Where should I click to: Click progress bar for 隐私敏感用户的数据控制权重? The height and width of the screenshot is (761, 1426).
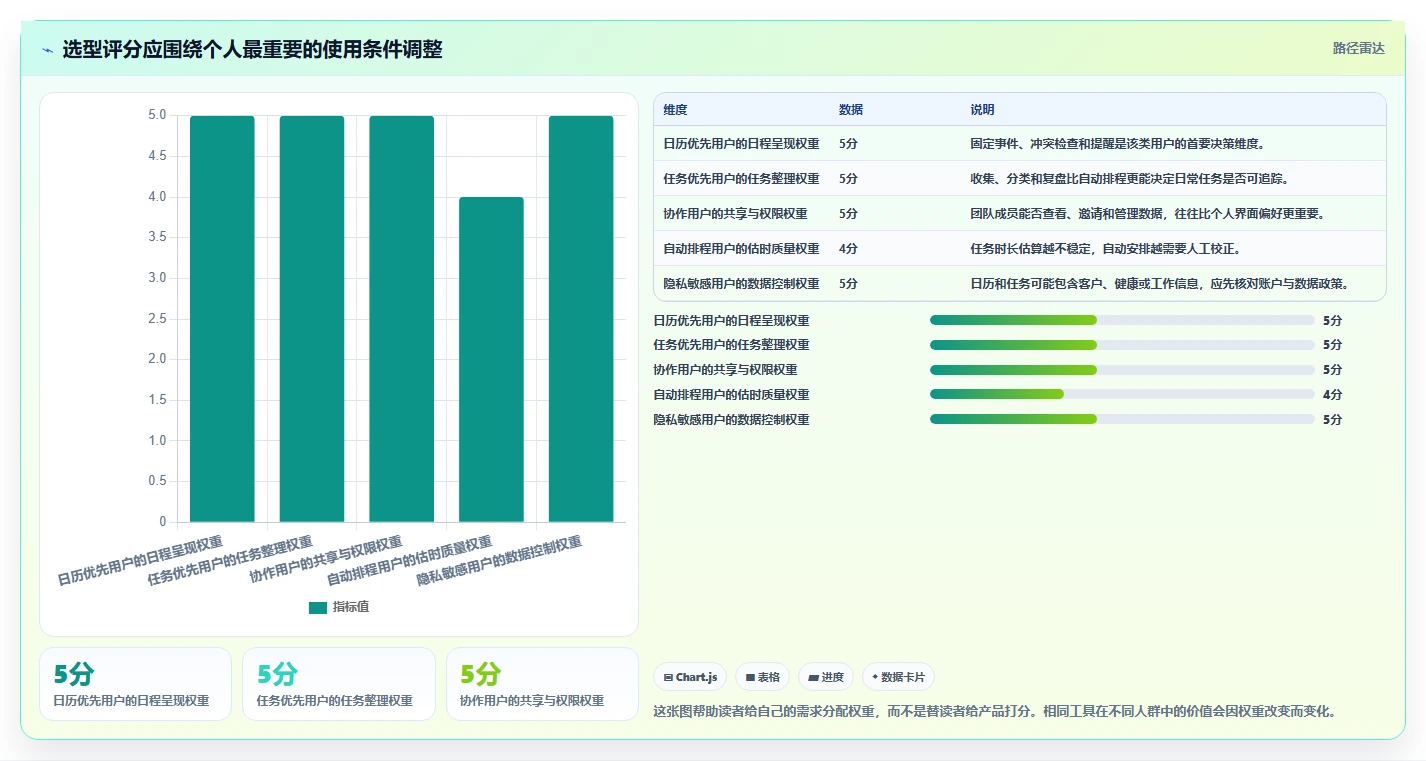(x=1122, y=420)
